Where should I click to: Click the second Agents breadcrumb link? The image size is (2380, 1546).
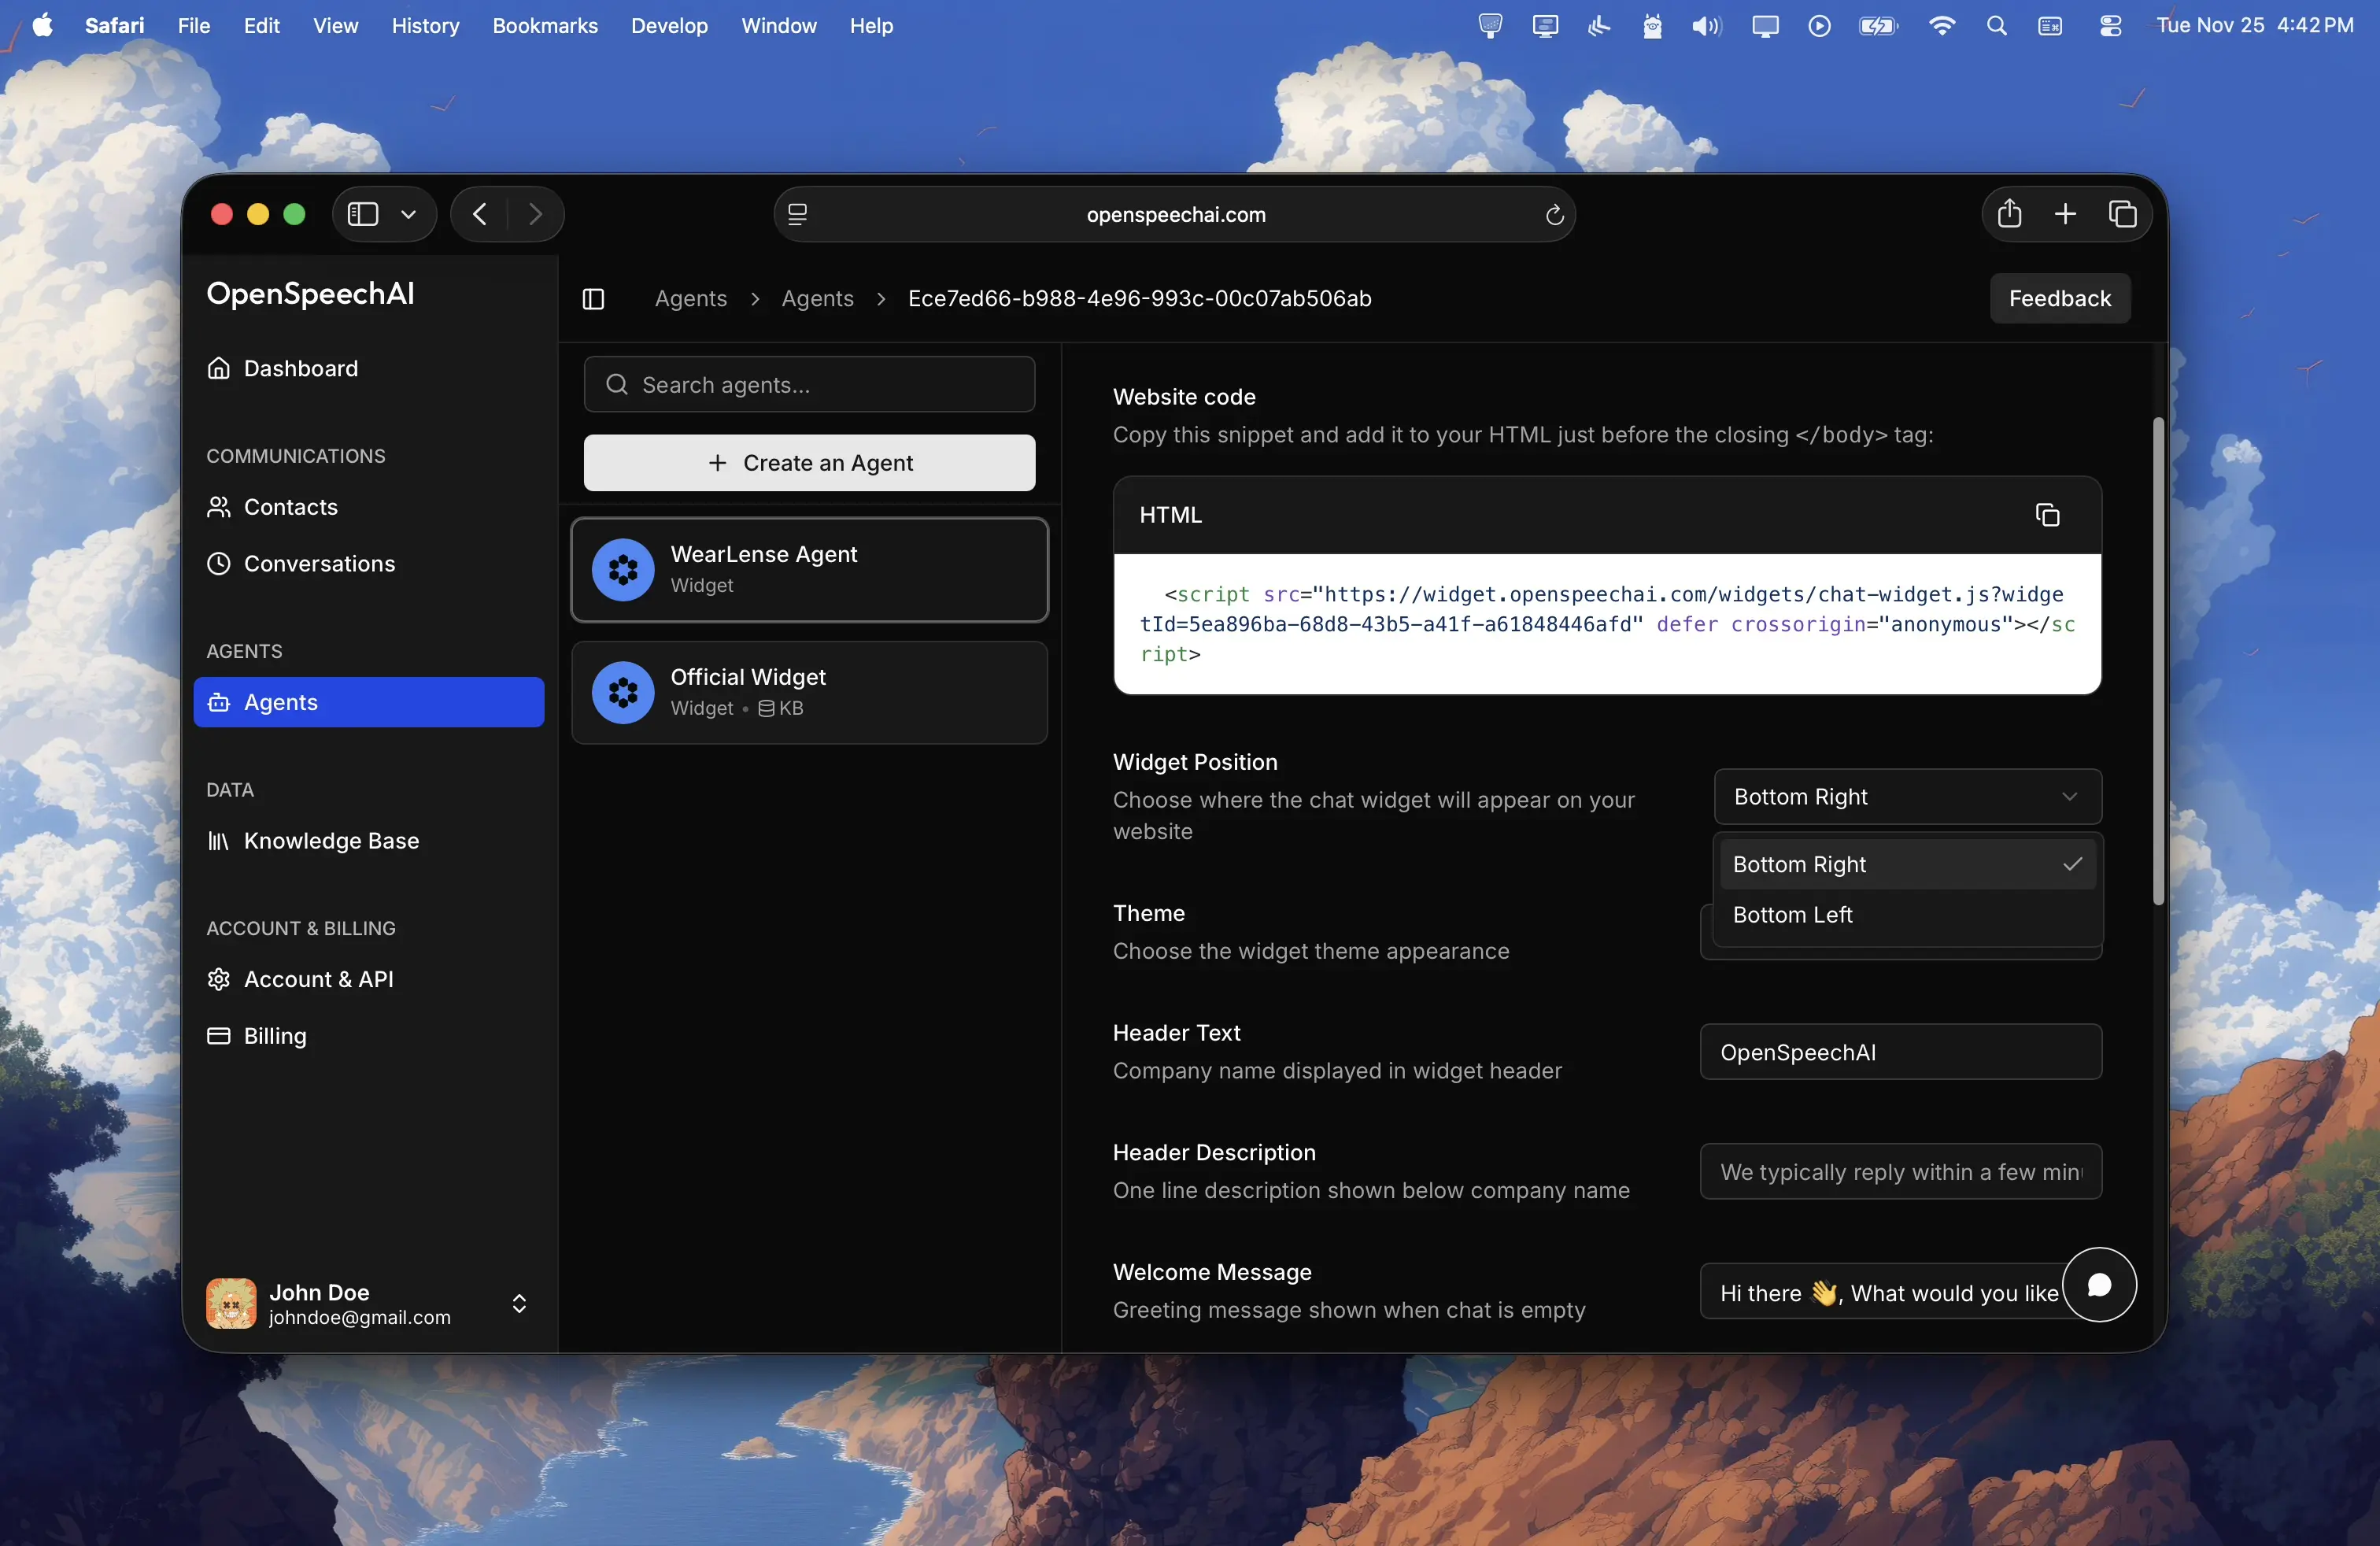click(x=817, y=299)
